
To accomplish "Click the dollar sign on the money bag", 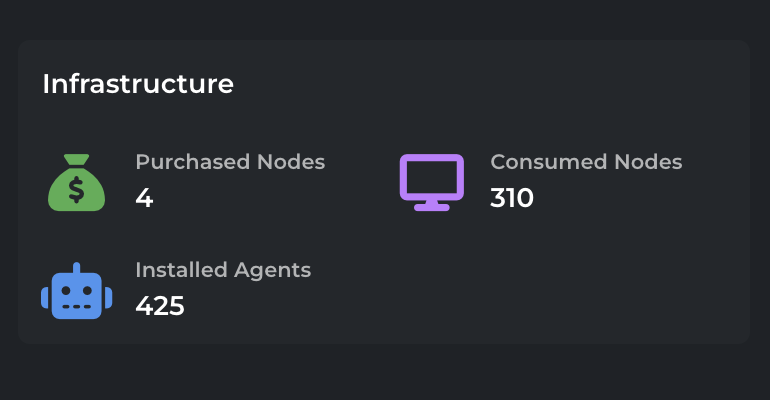I will 76,191.
